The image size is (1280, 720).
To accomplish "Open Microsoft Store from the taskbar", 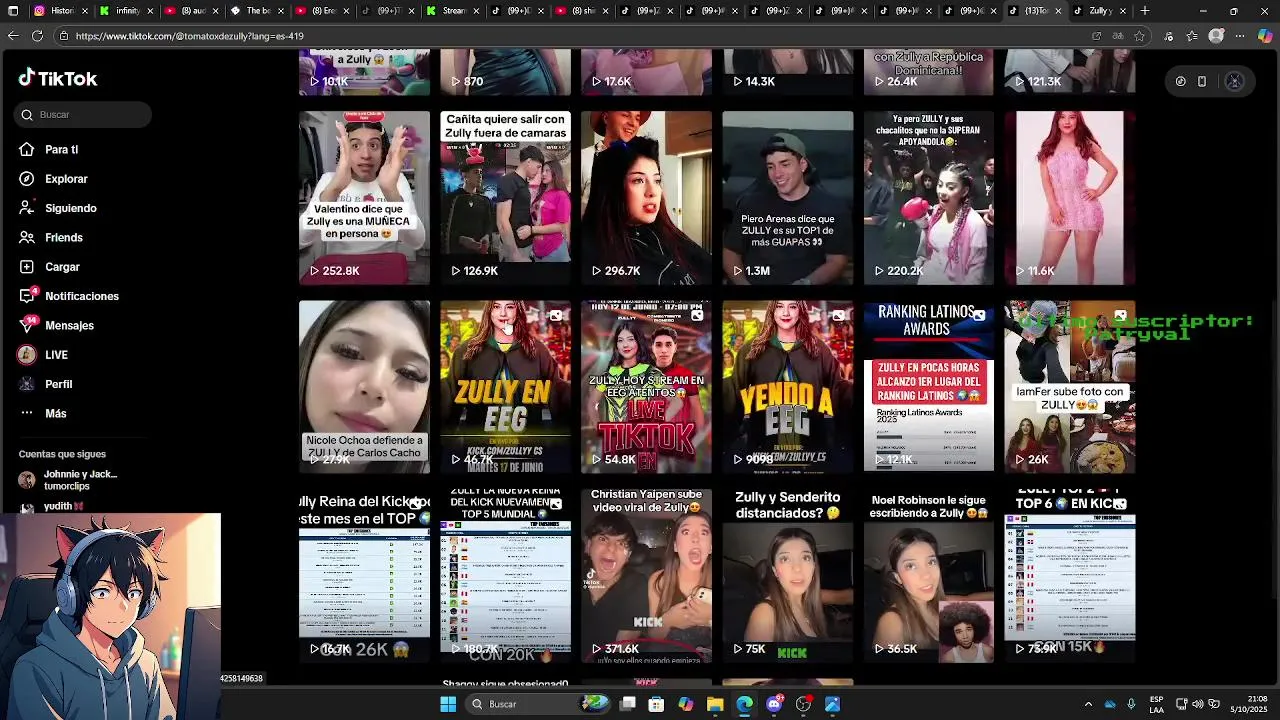I will (657, 704).
